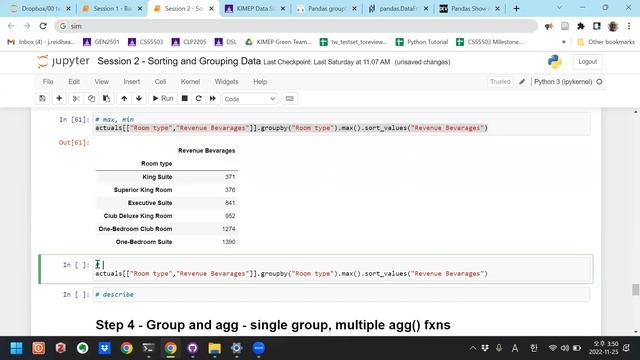Click the pencil edit icon near Trusted
The width and height of the screenshot is (640, 360).
click(x=522, y=82)
